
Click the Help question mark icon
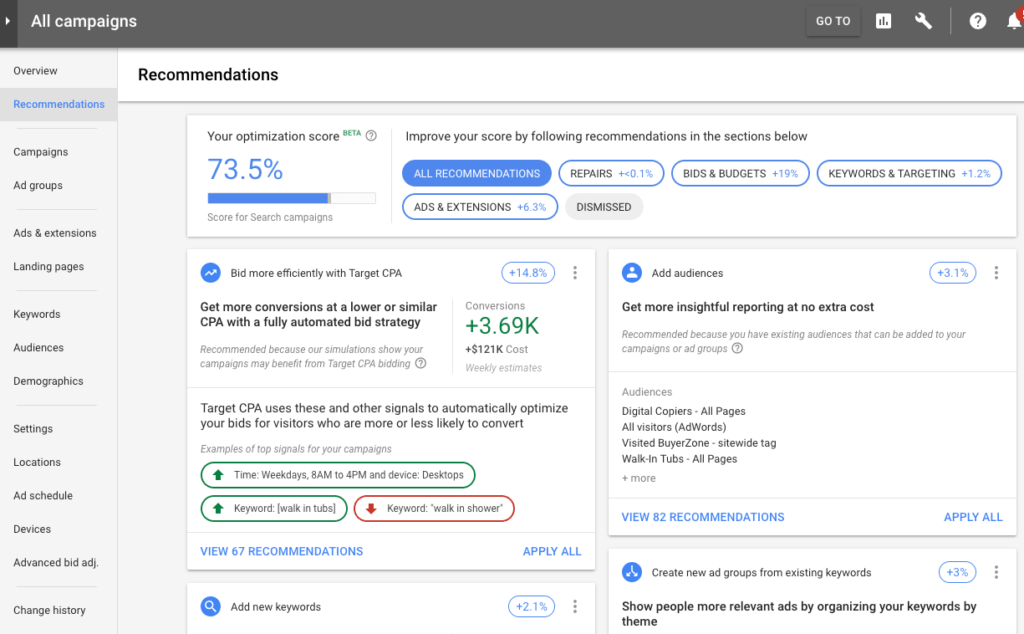point(977,20)
